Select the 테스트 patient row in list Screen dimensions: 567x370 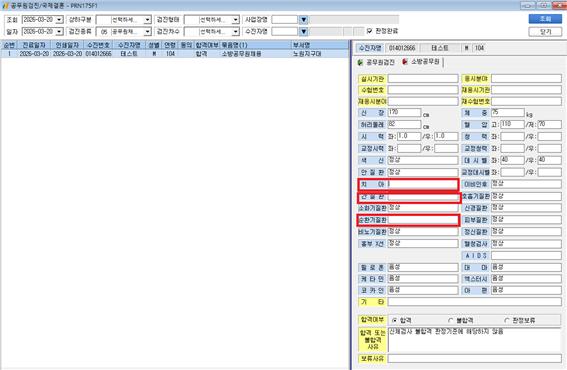tap(174, 54)
